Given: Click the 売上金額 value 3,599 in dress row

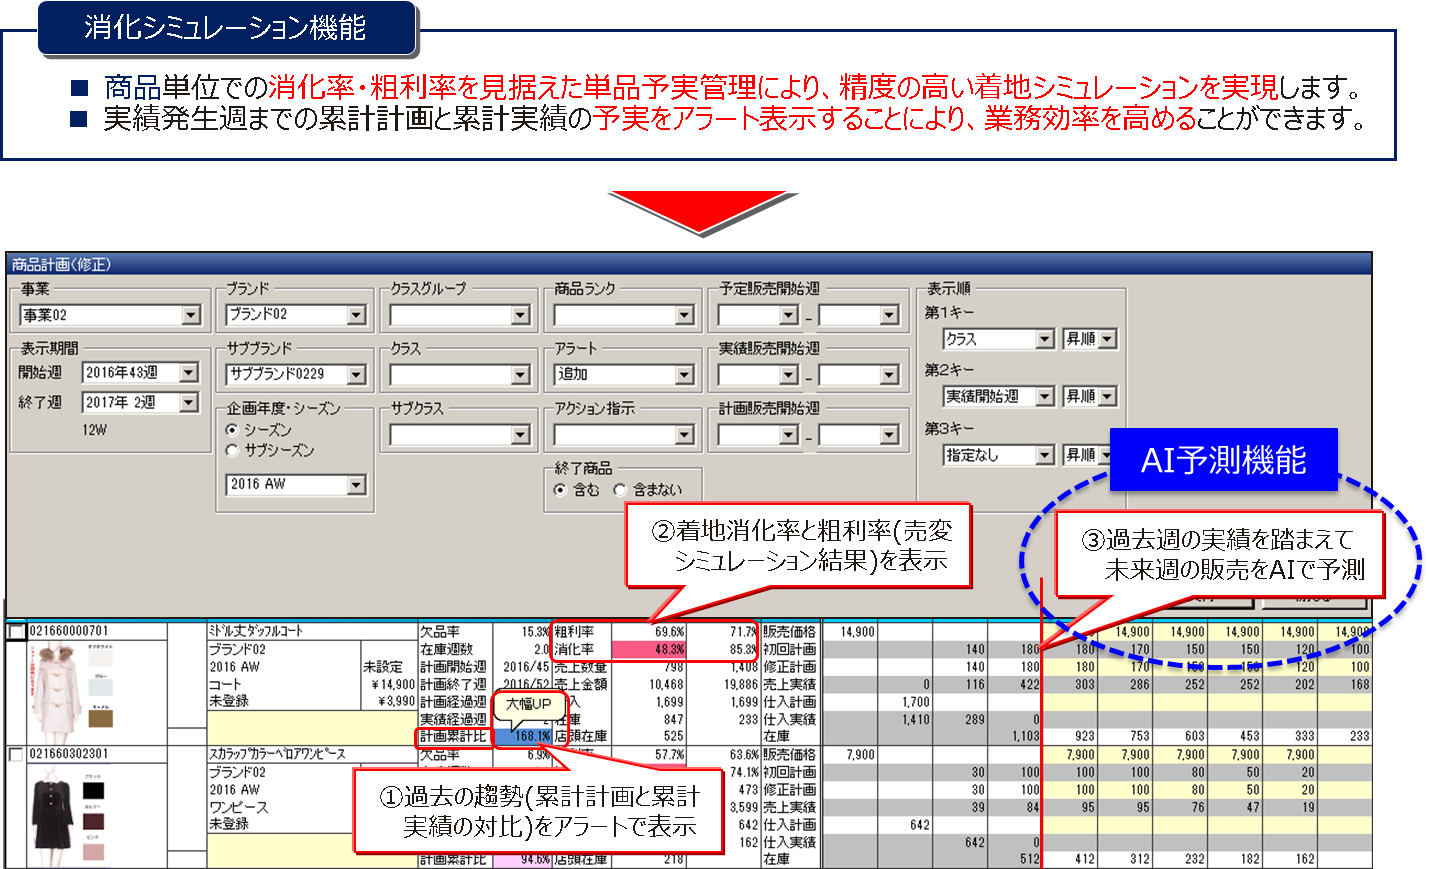Looking at the screenshot, I should point(744,807).
